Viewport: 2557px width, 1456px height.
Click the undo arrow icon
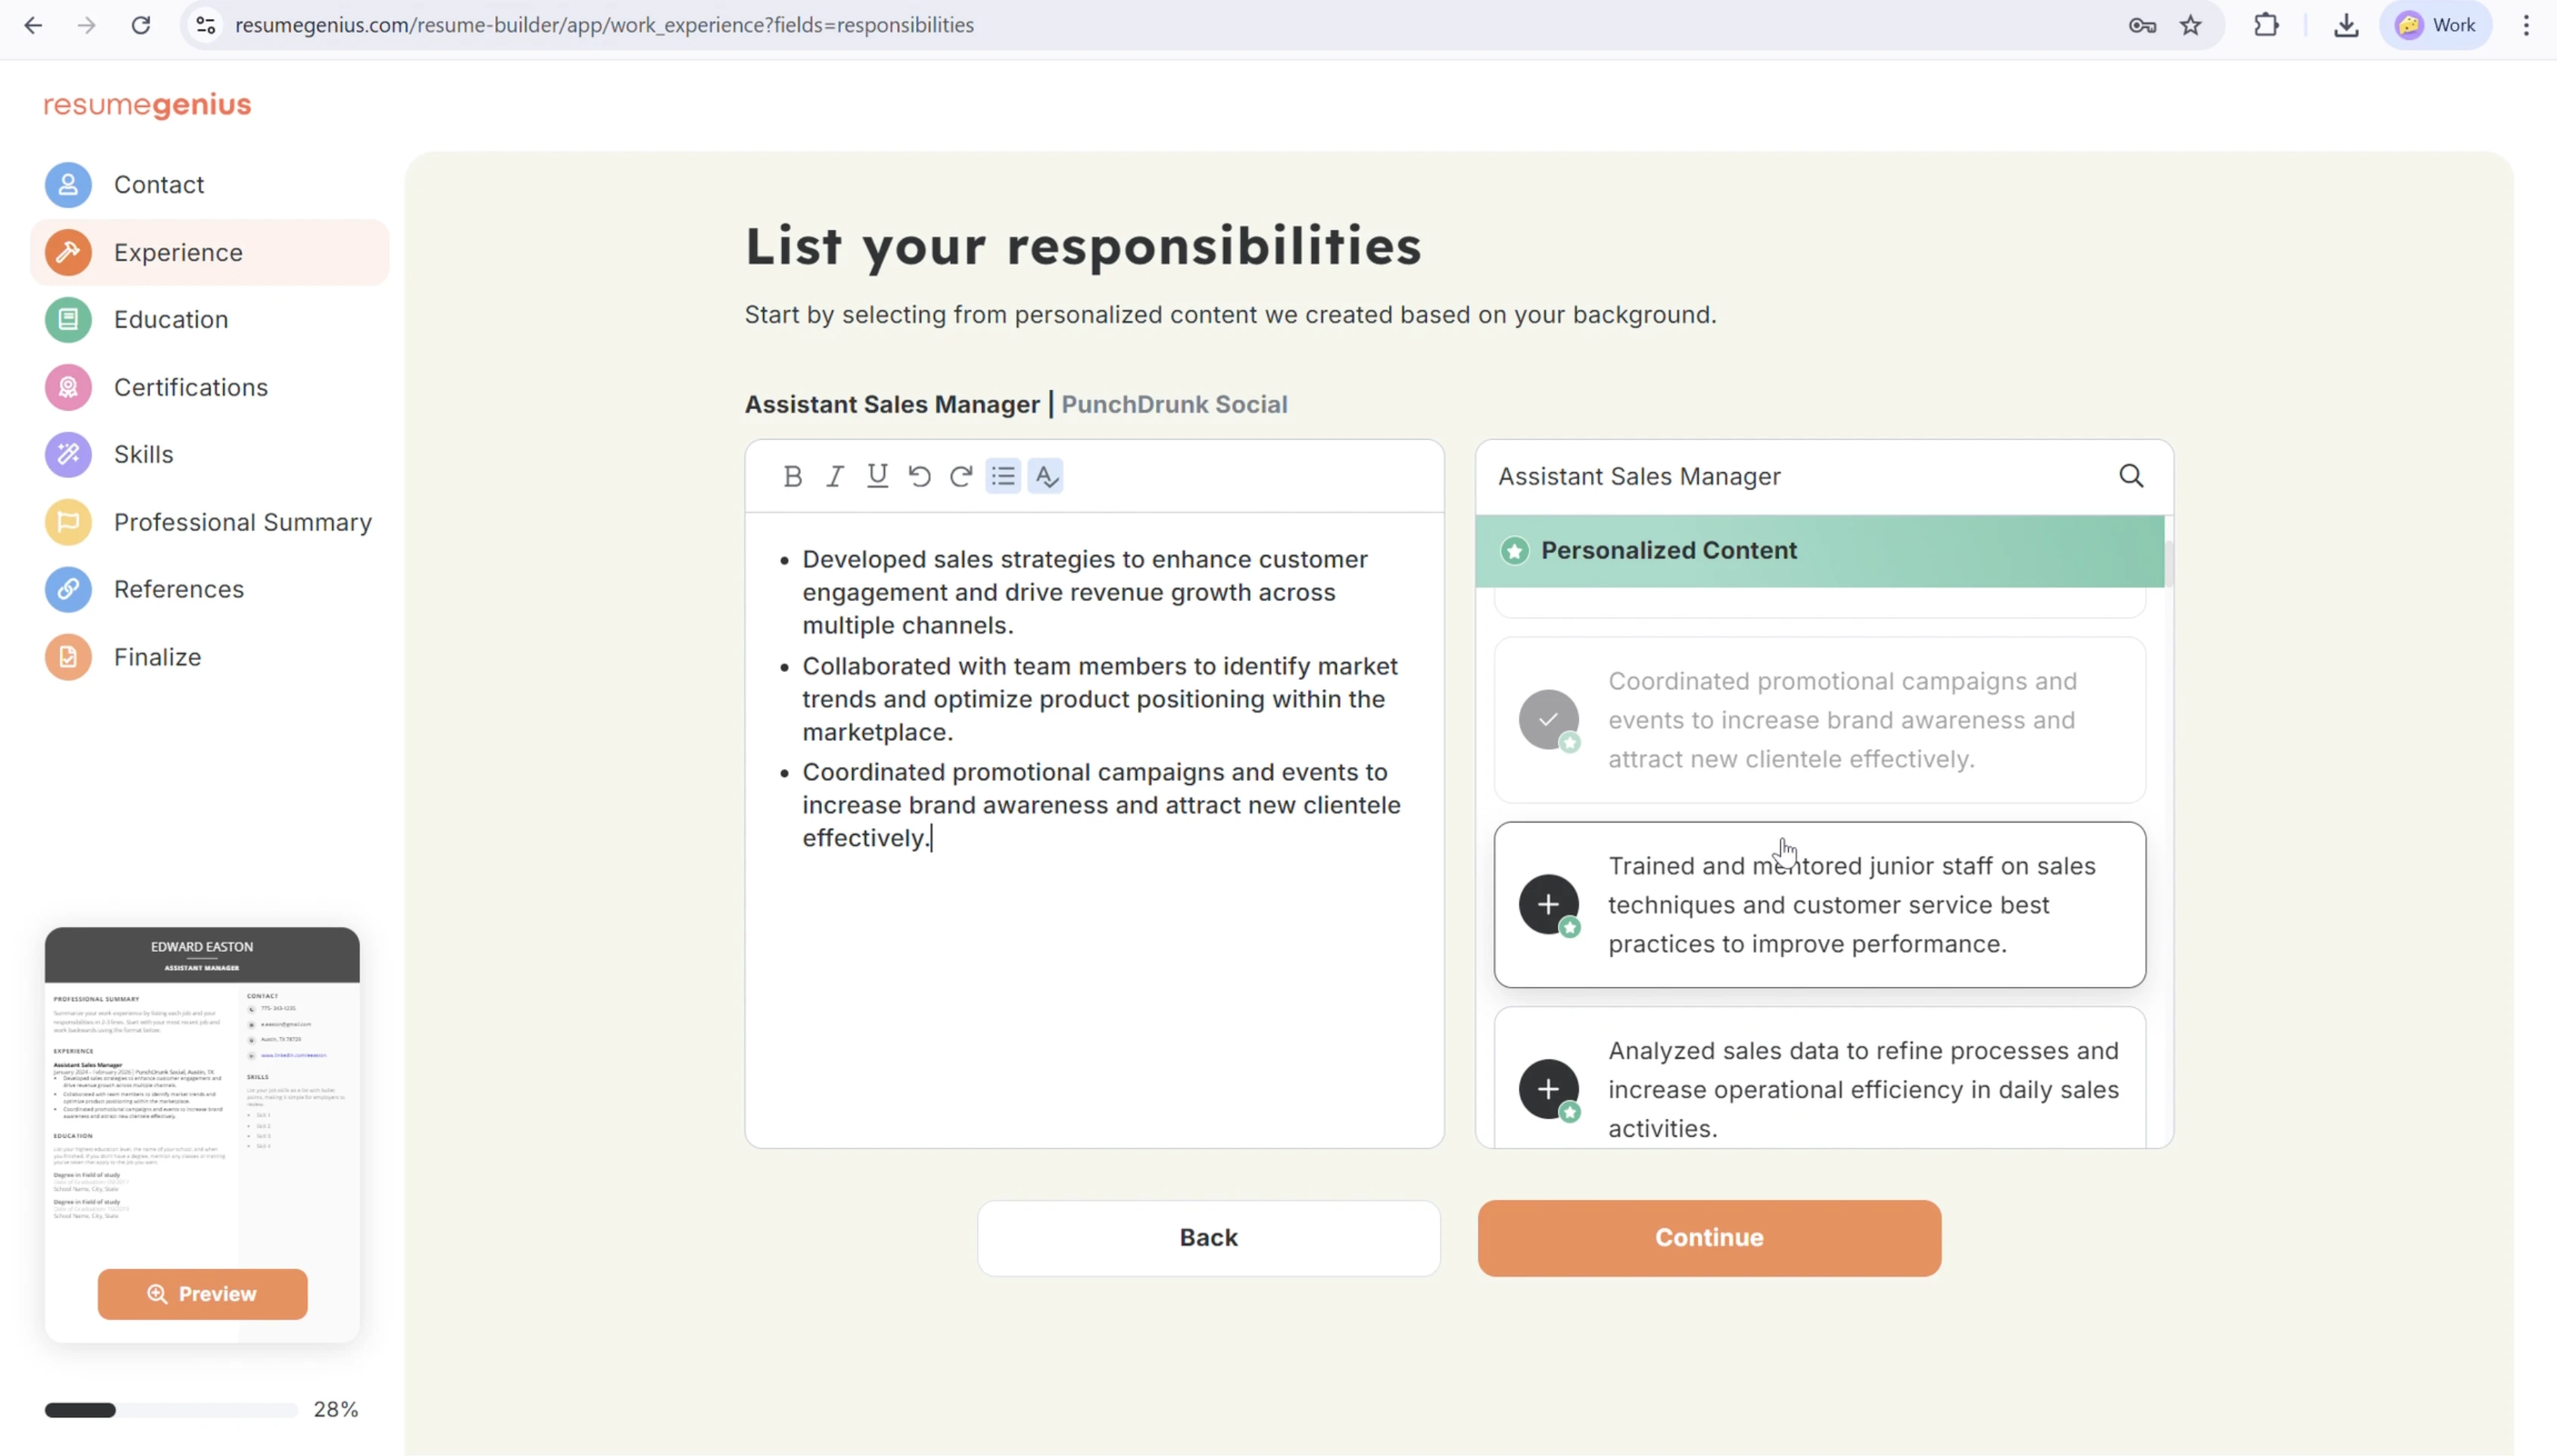[x=919, y=477]
